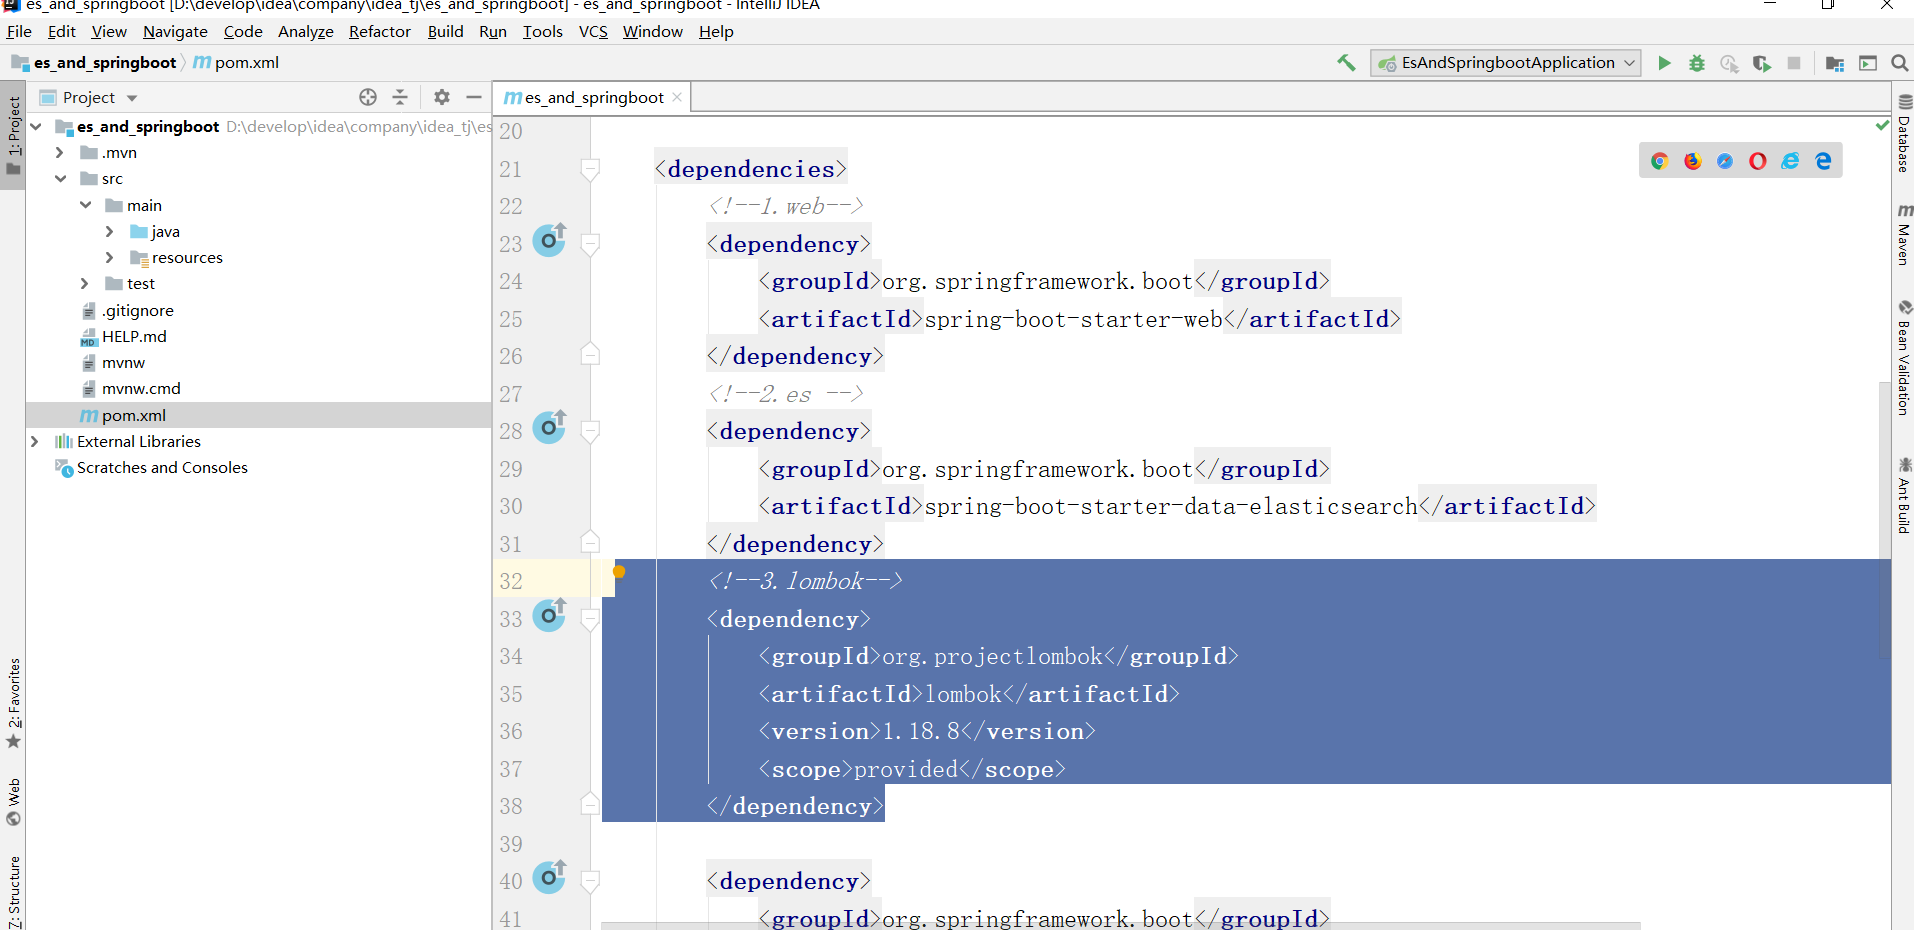Start debugging with the bug icon
Viewport: 1914px width, 930px height.
pyautogui.click(x=1697, y=63)
